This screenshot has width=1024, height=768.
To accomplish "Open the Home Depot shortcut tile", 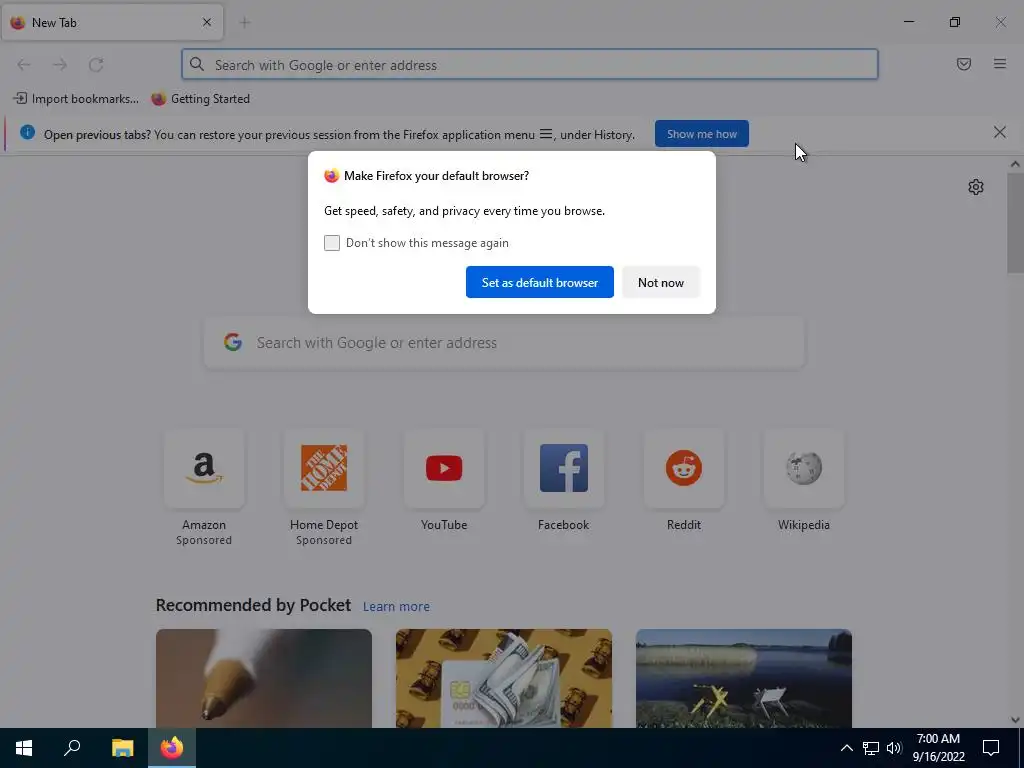I will tap(324, 468).
